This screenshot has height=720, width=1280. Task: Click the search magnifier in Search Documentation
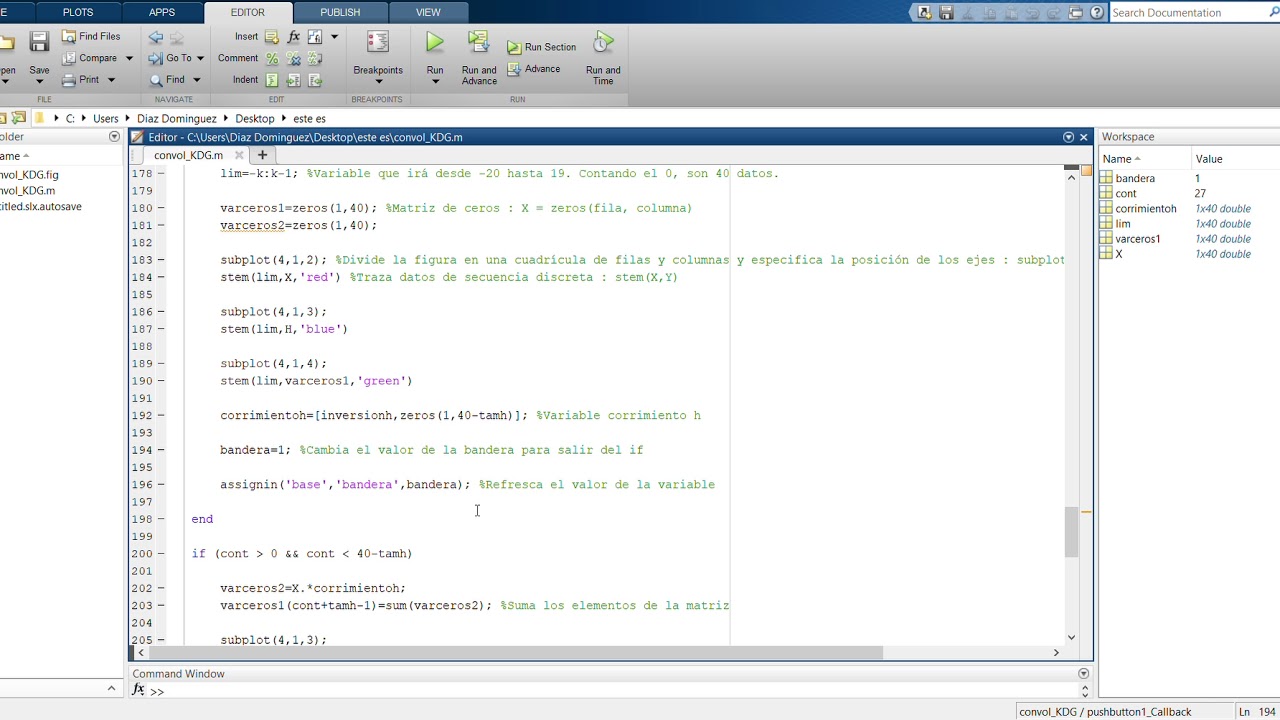coord(1272,12)
